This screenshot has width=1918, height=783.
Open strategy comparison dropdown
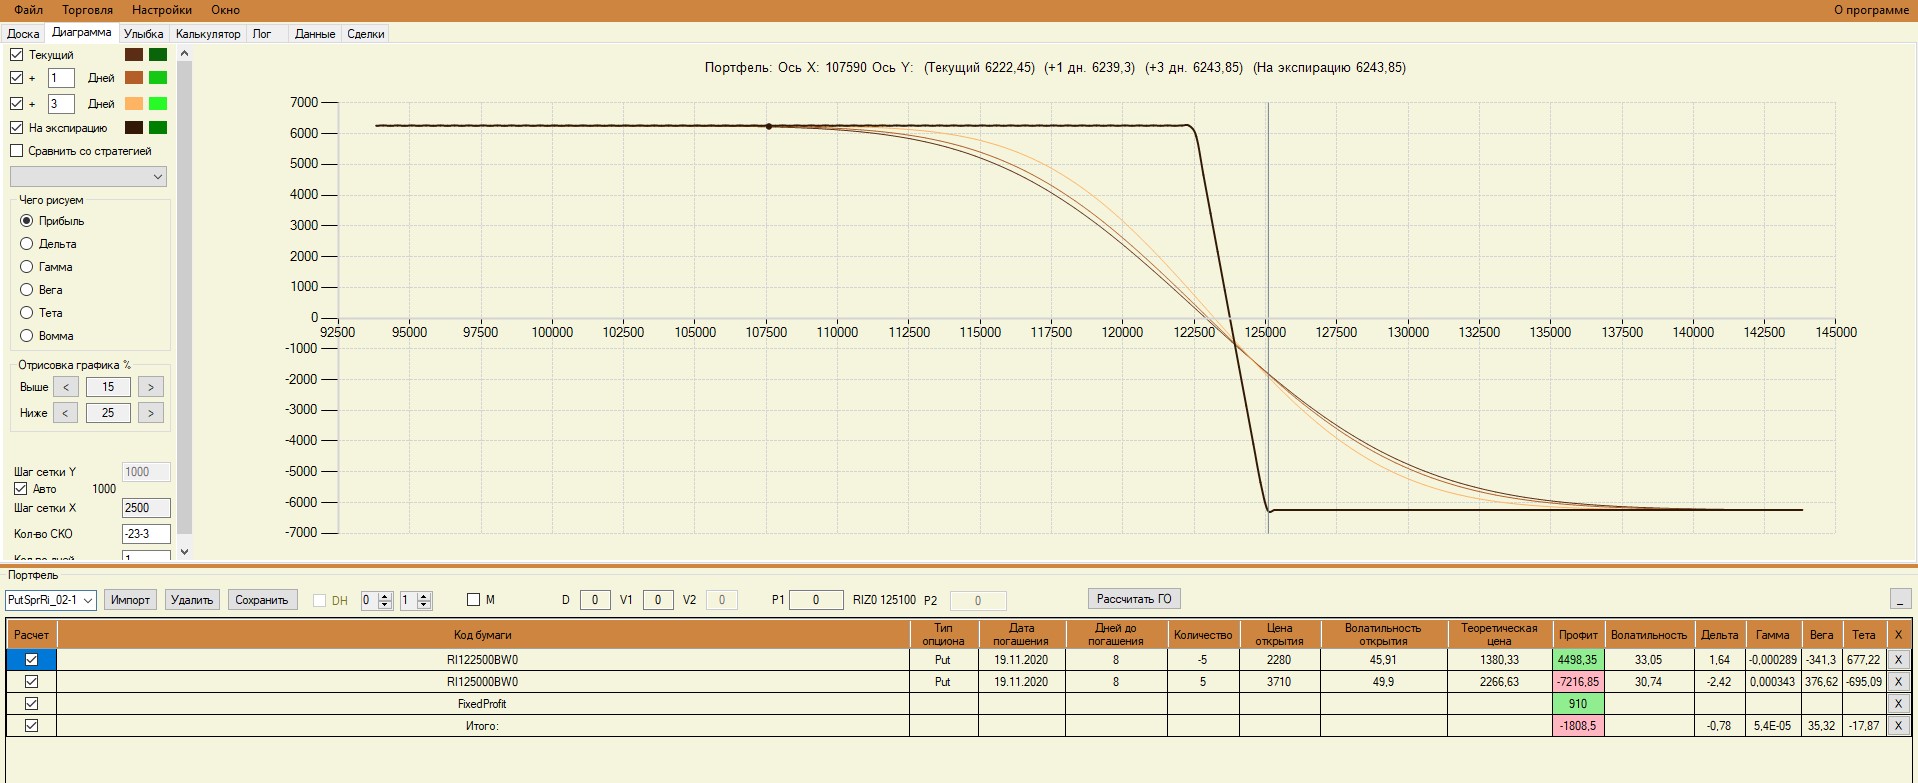88,177
